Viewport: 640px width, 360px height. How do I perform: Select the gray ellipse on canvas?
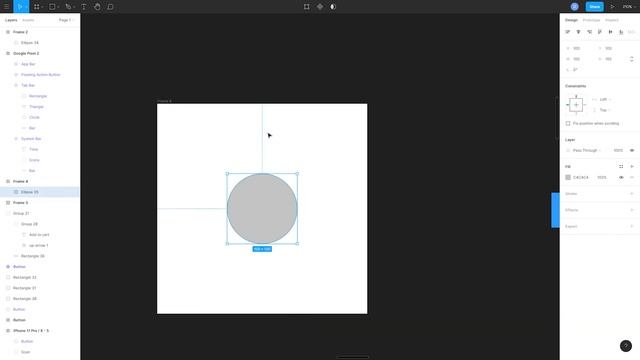pyautogui.click(x=262, y=209)
